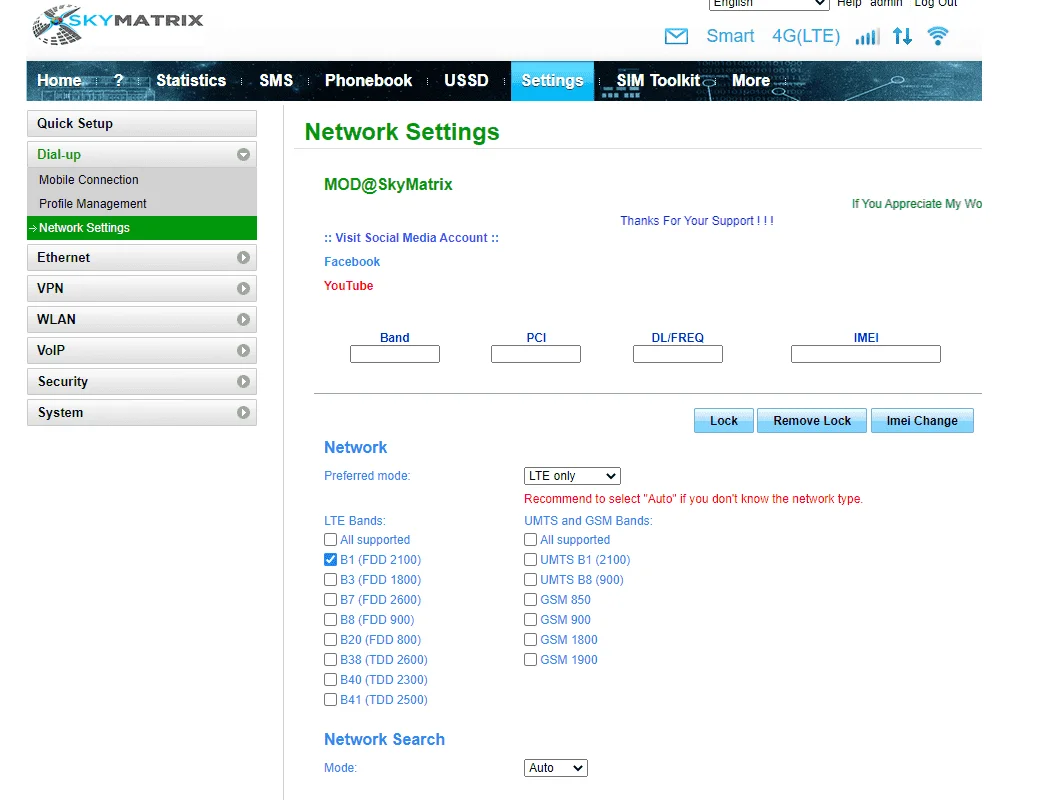1049x800 pixels.
Task: Enable B38 (TDD 2600) band
Action: 330,660
